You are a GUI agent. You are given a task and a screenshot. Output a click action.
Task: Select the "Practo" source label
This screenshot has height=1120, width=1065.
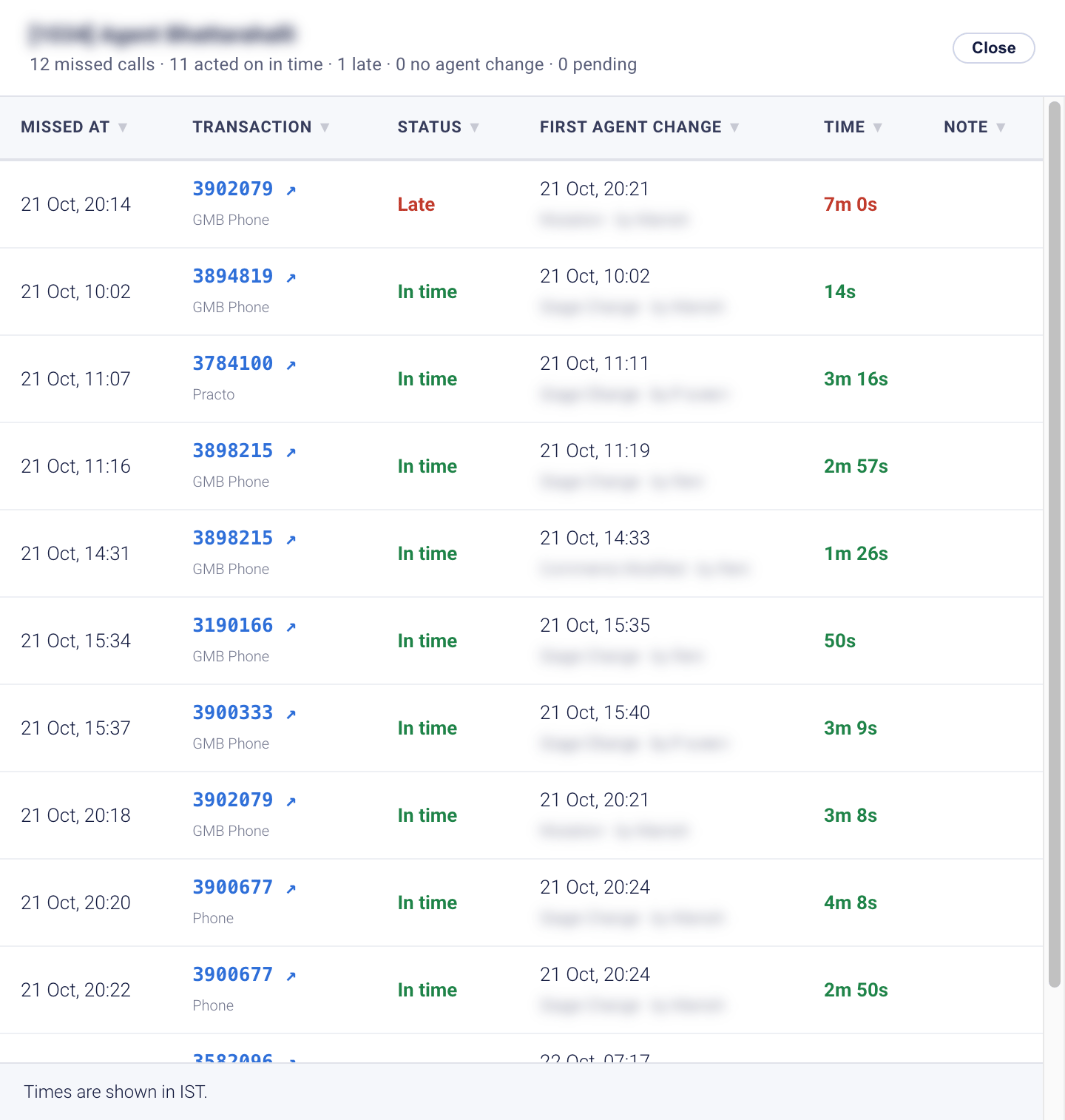coord(214,394)
